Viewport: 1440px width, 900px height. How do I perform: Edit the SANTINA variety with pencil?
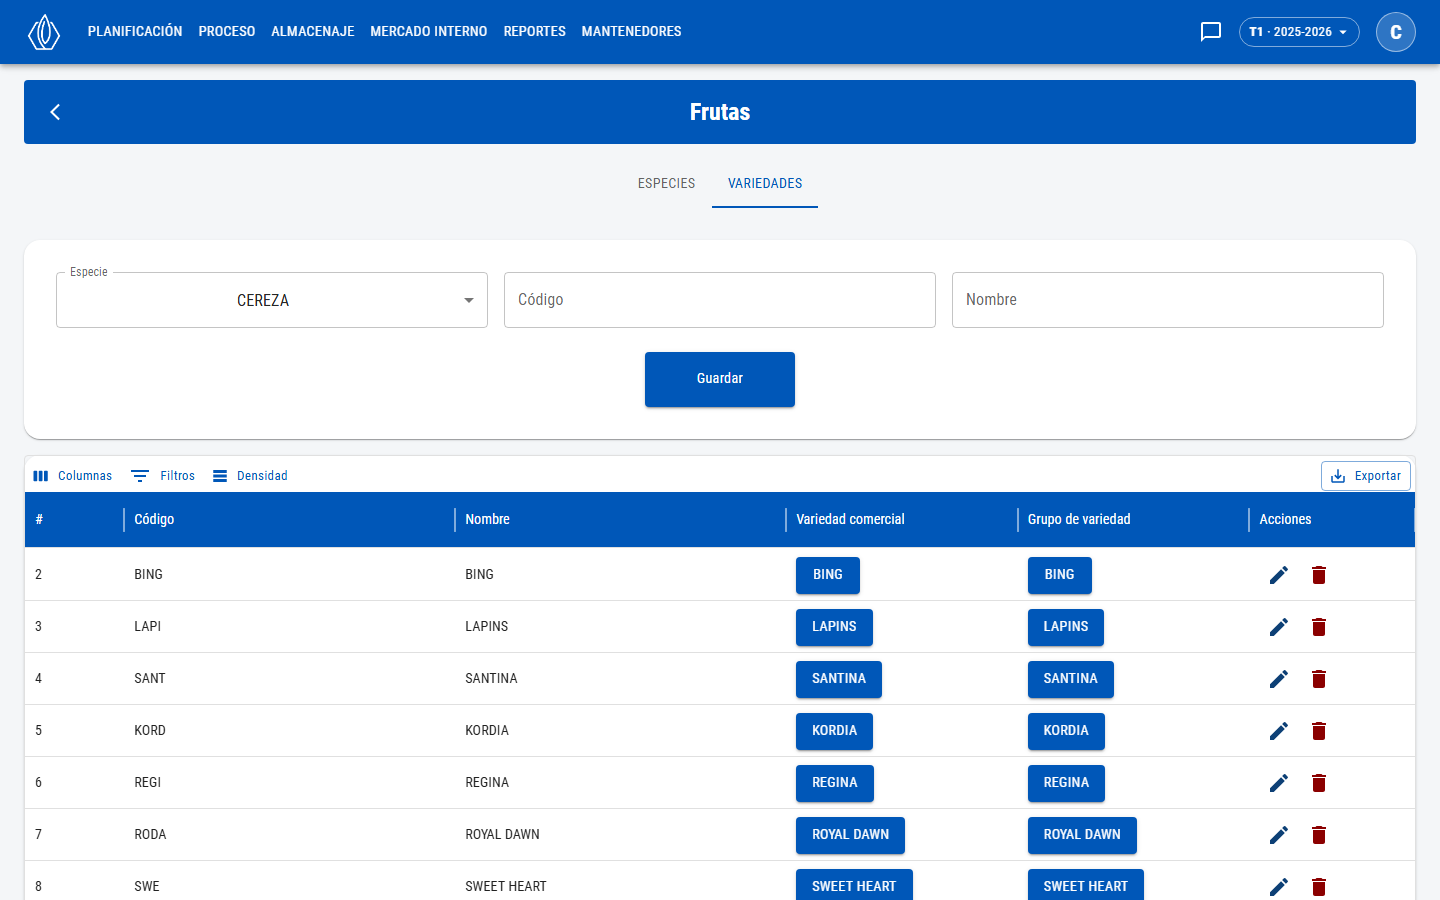tap(1279, 679)
